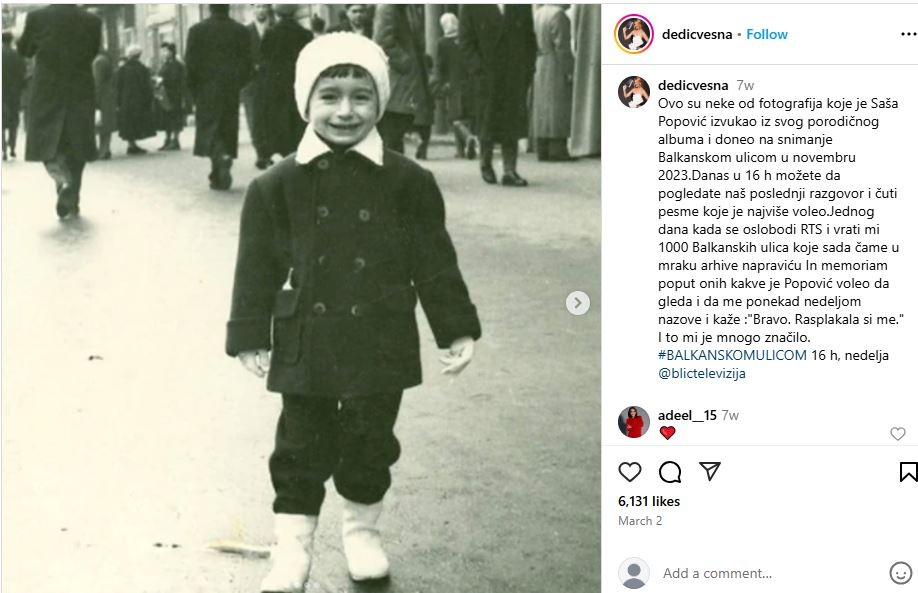Screen dimensions: 918x593
Task: Open @blictelevizija mention link
Action: coord(701,373)
